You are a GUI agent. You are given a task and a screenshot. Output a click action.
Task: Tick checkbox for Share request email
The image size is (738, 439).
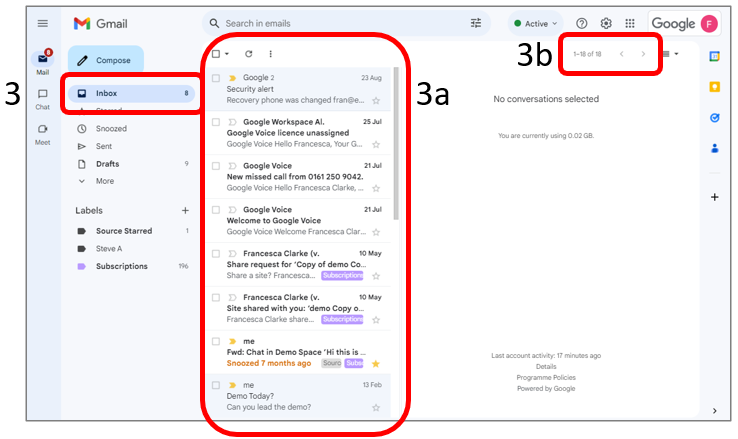tap(216, 254)
